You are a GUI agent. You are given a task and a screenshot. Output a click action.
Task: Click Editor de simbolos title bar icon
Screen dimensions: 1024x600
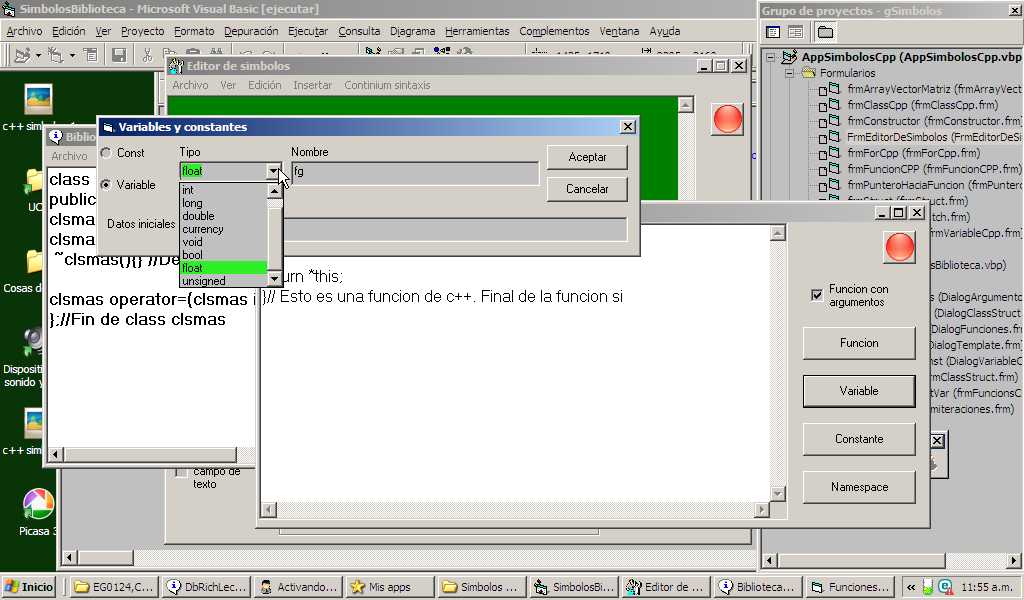click(176, 66)
